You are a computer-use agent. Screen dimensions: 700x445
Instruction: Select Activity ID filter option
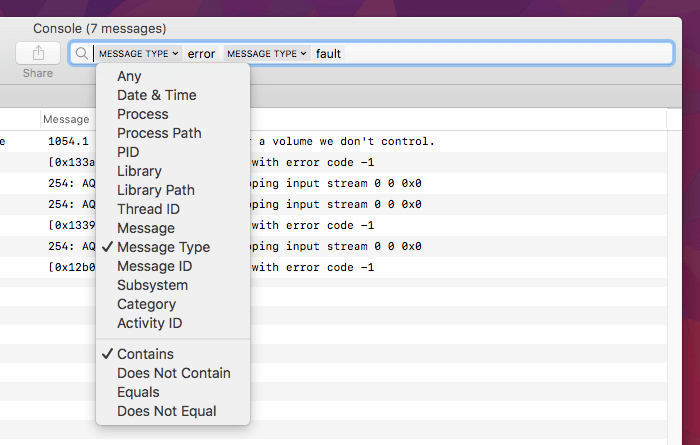click(x=173, y=323)
